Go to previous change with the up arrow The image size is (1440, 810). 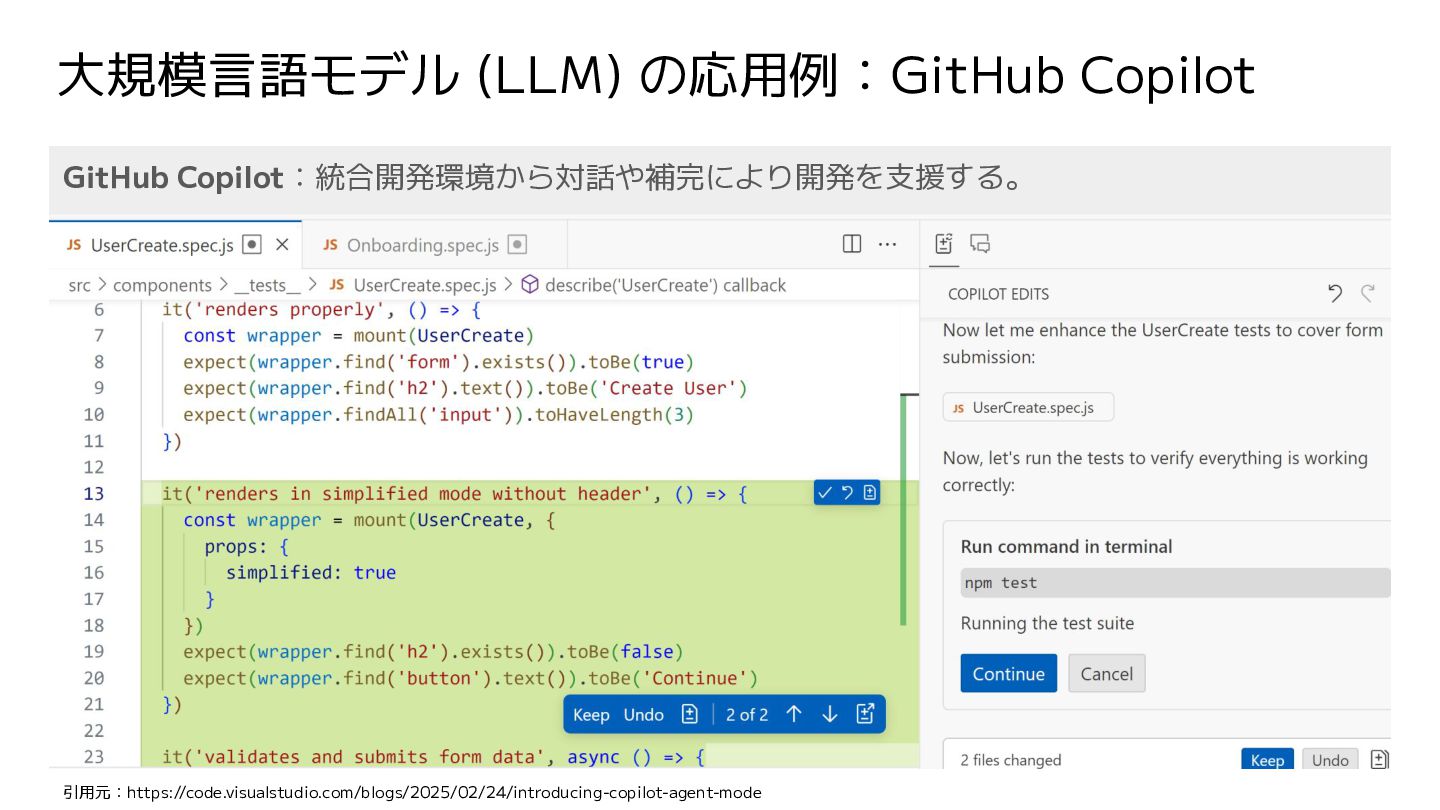point(794,714)
